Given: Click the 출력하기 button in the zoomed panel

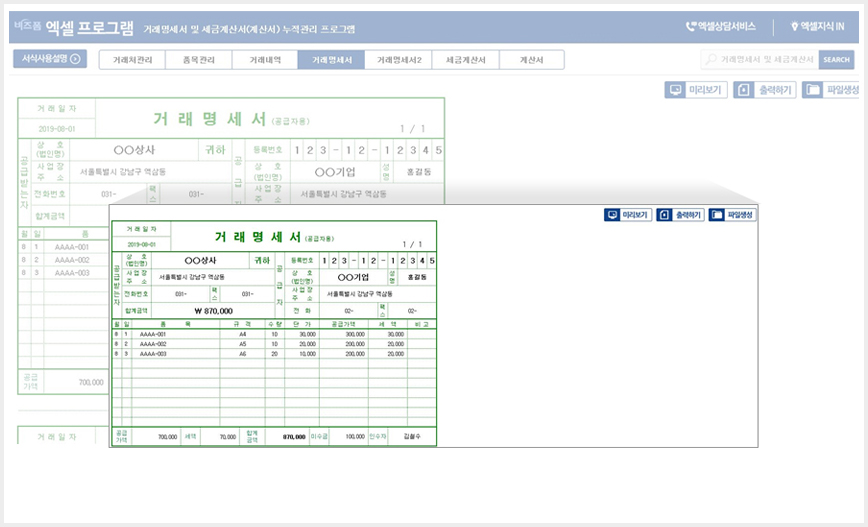Looking at the screenshot, I should [680, 215].
